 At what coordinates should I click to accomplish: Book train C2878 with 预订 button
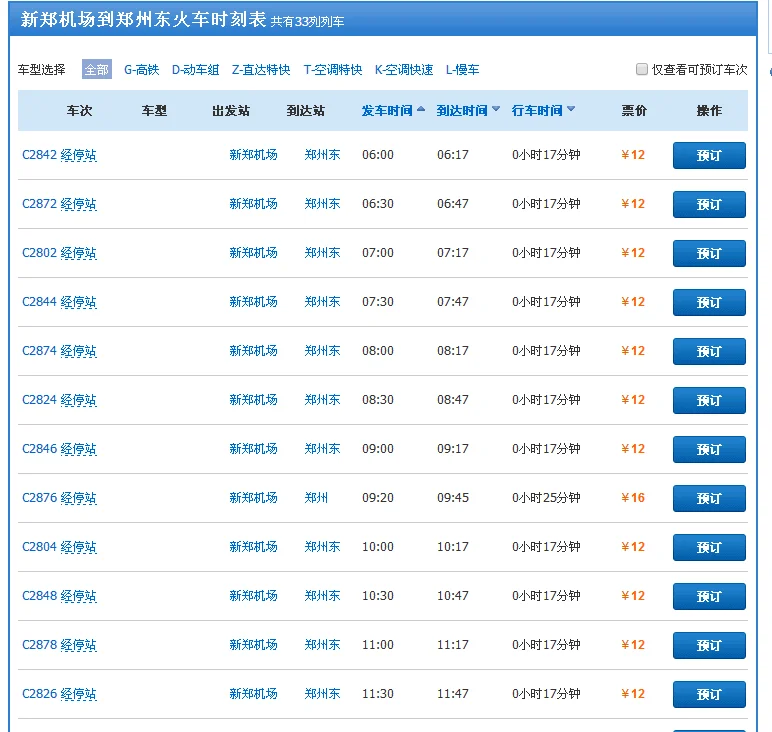[709, 645]
